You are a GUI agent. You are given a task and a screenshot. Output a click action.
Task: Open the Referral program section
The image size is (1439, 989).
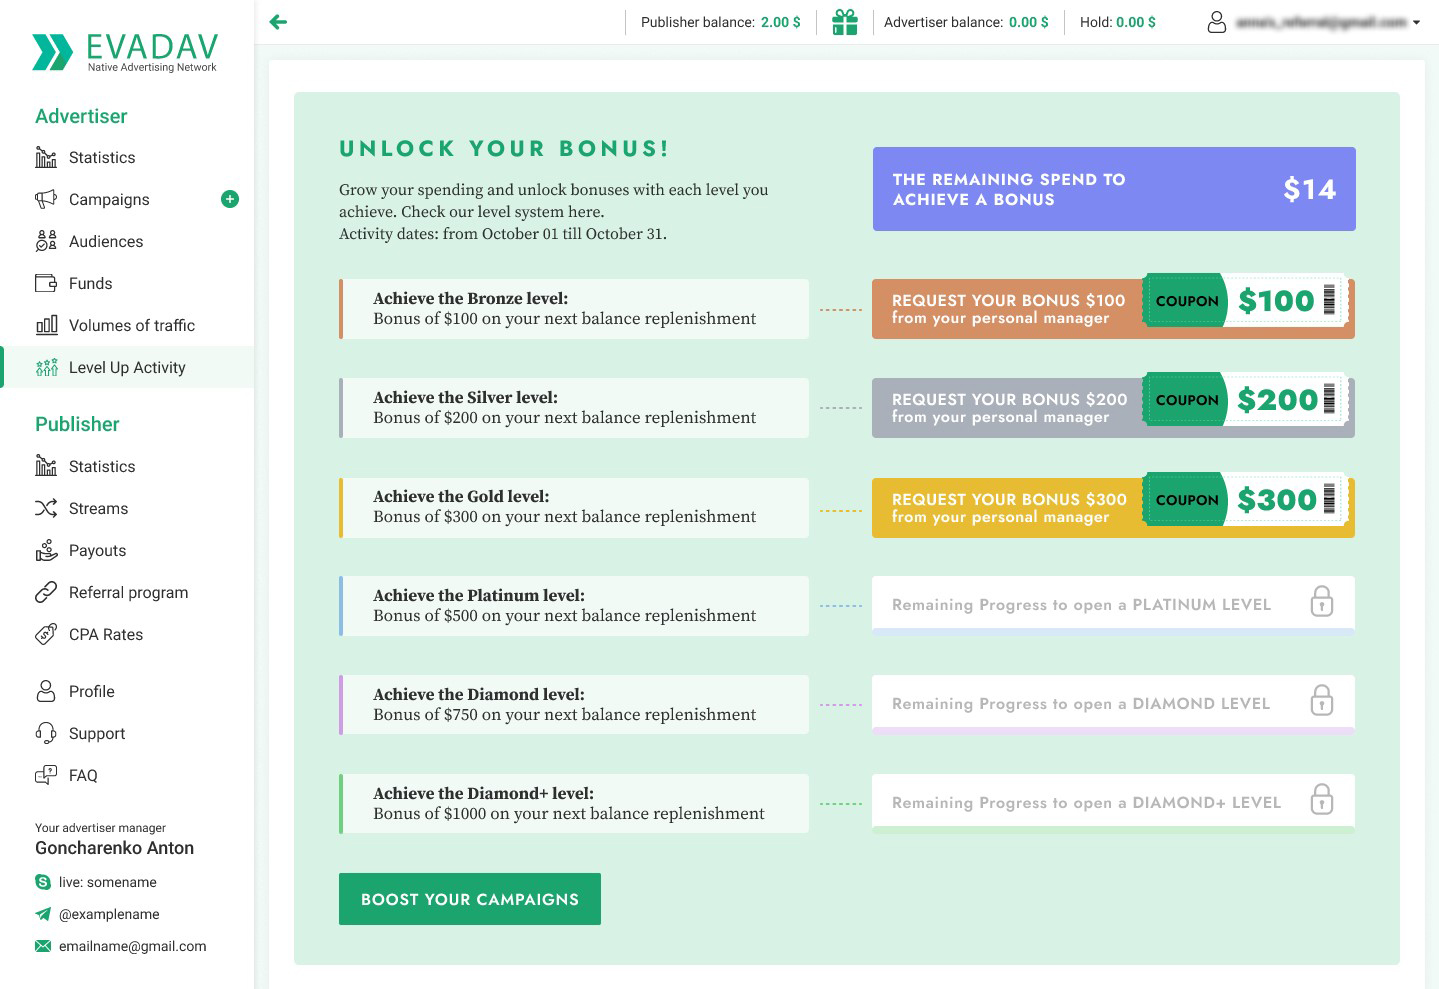tap(128, 592)
